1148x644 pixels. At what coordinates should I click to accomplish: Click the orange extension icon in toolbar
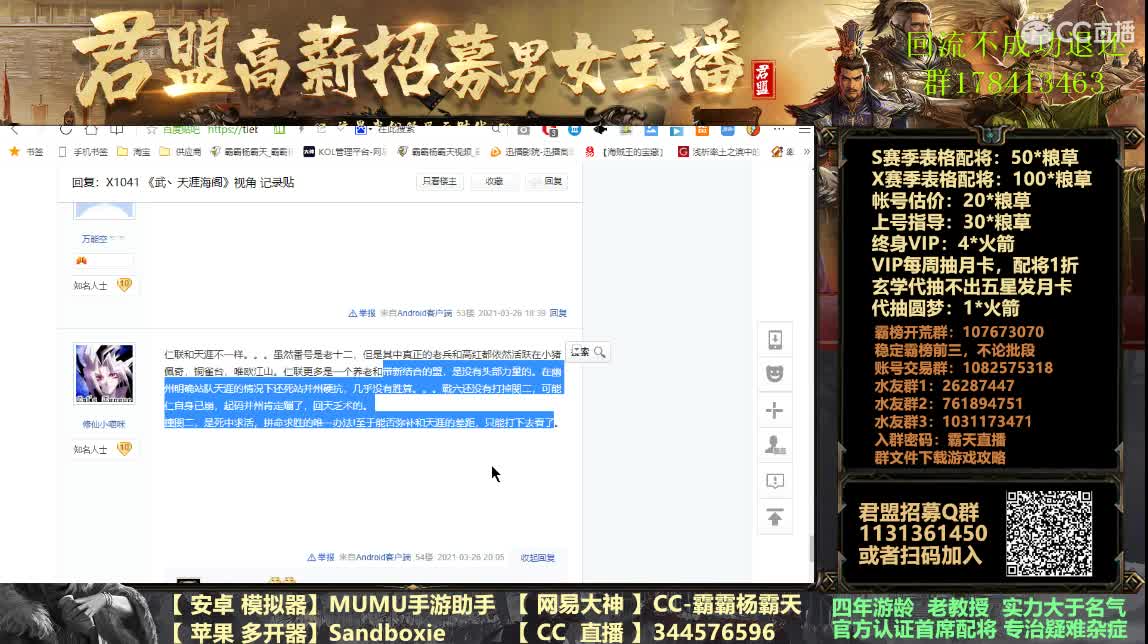pos(702,130)
